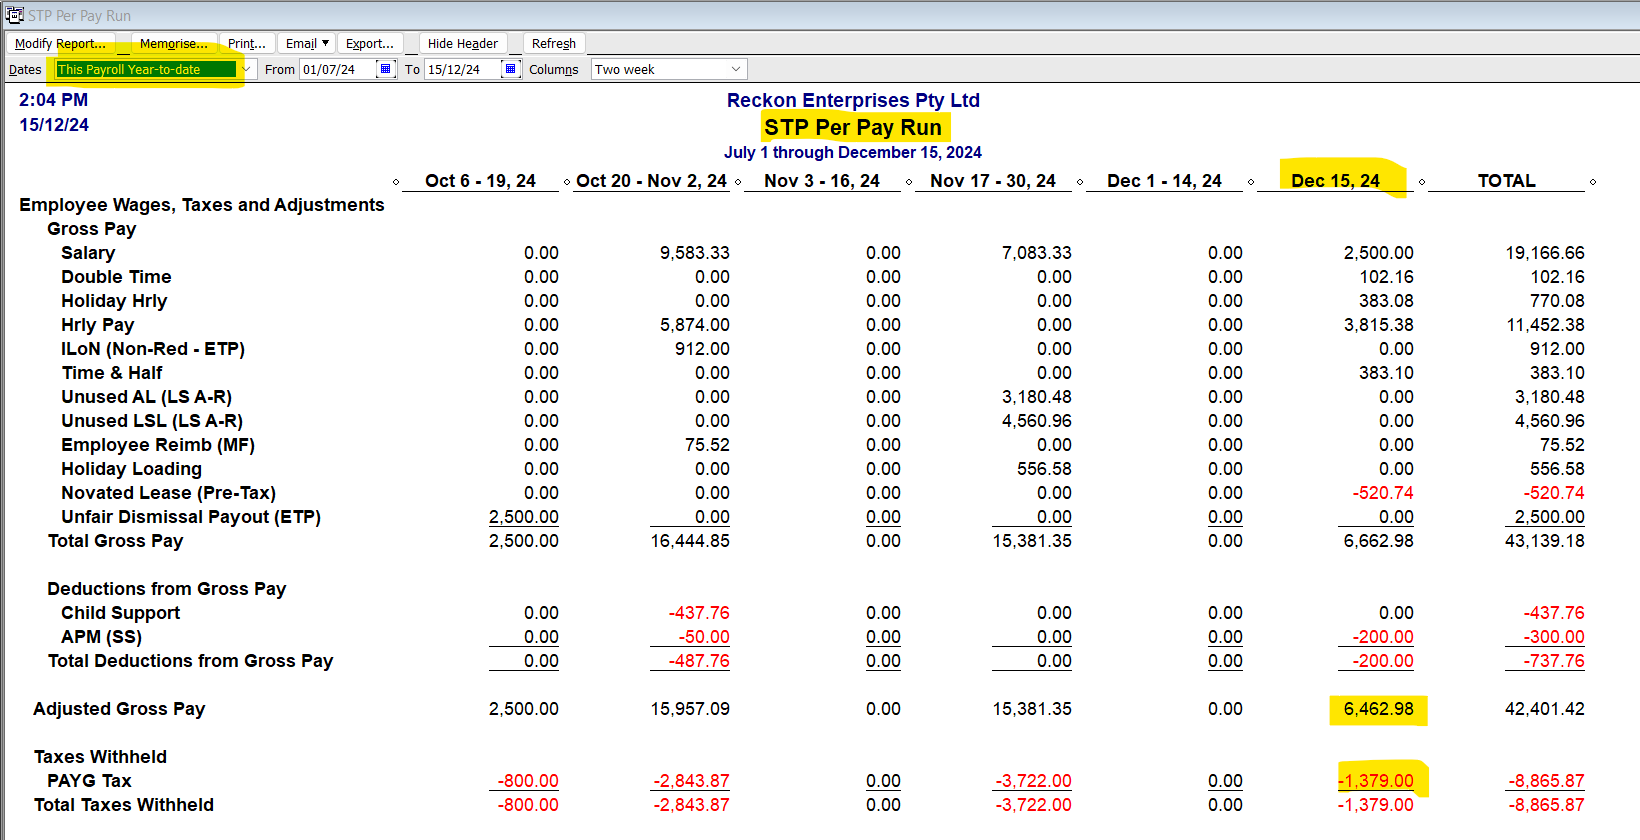
Task: Click the Holiday Loading row label
Action: [131, 469]
